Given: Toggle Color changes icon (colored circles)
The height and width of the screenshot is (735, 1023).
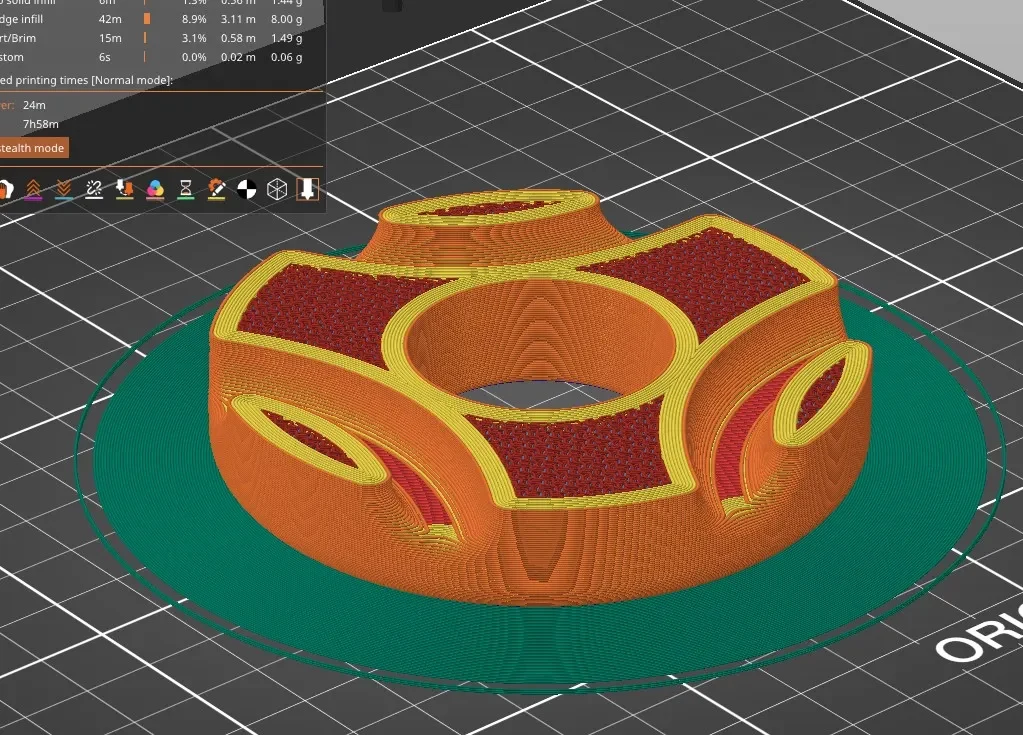Looking at the screenshot, I should click(155, 189).
